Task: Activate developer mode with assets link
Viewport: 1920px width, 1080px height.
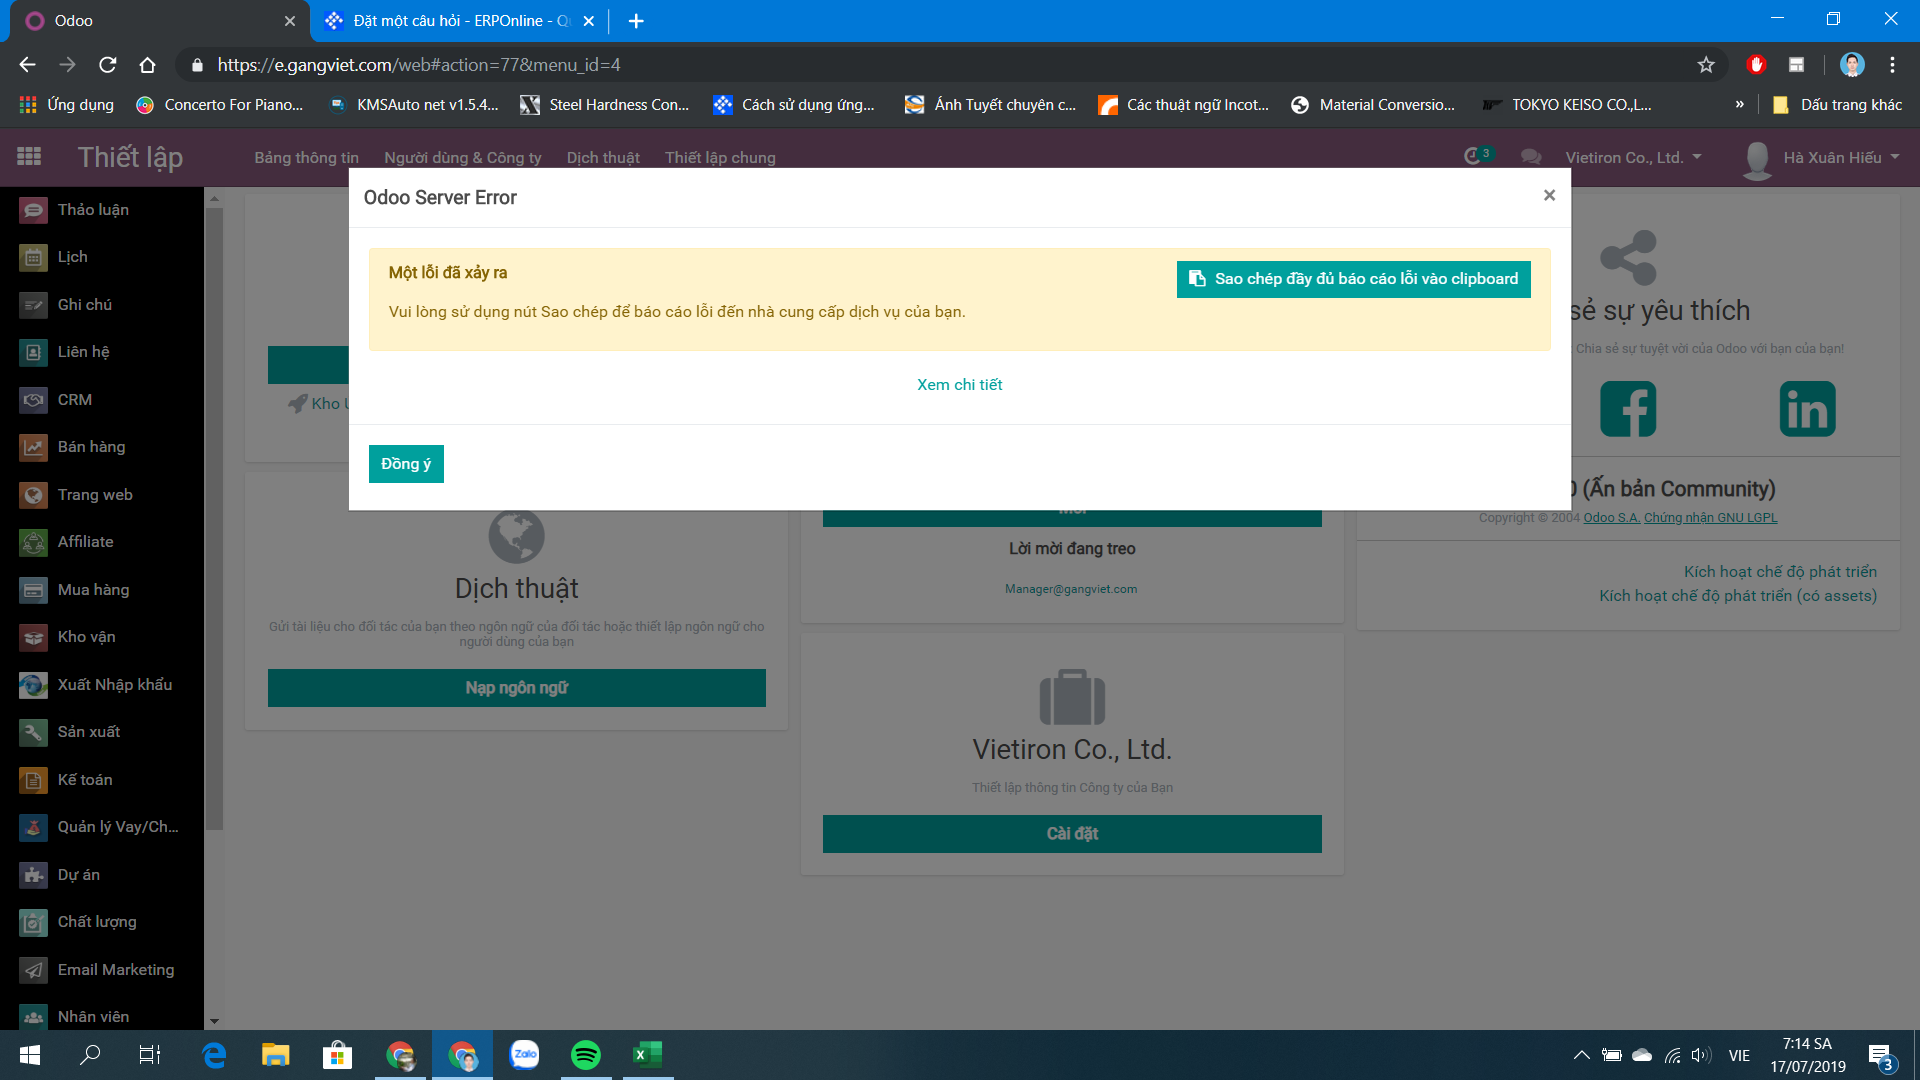Action: click(x=1738, y=596)
